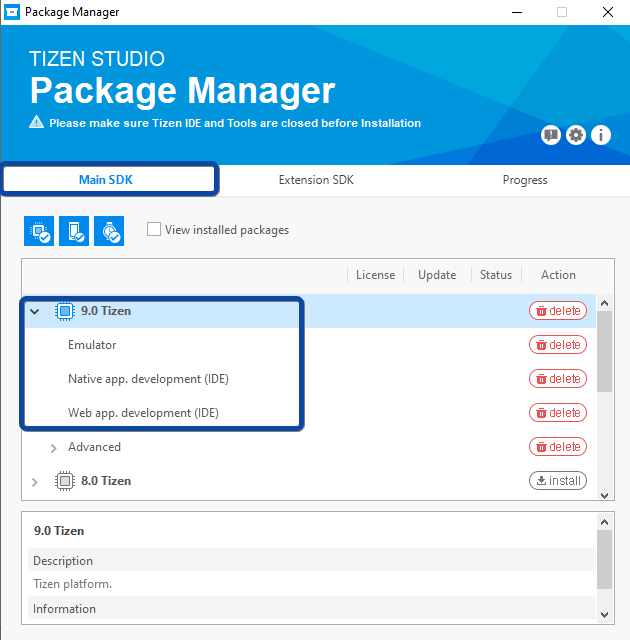This screenshot has height=640, width=630.
Task: Click the package list scrollbar thumb
Action: 604,351
